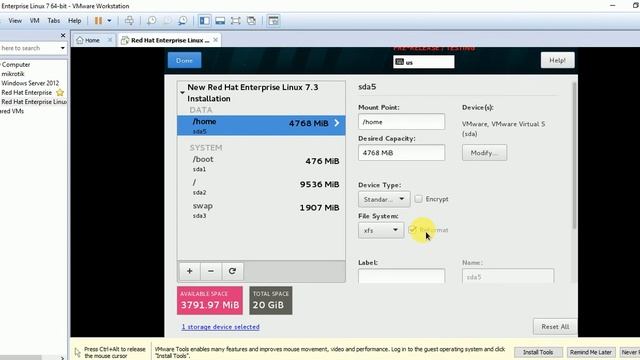The image size is (640, 360).
Task: Click the Name field showing sda5
Action: [x=508, y=276]
